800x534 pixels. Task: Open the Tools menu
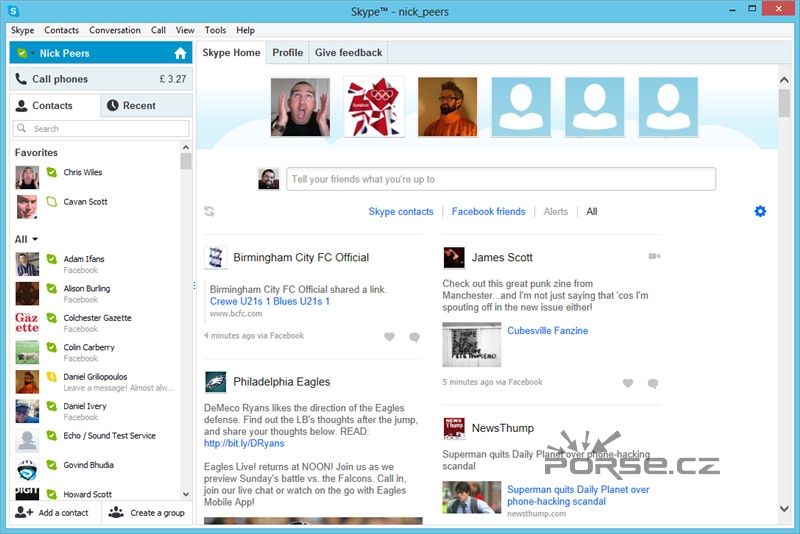pos(215,30)
